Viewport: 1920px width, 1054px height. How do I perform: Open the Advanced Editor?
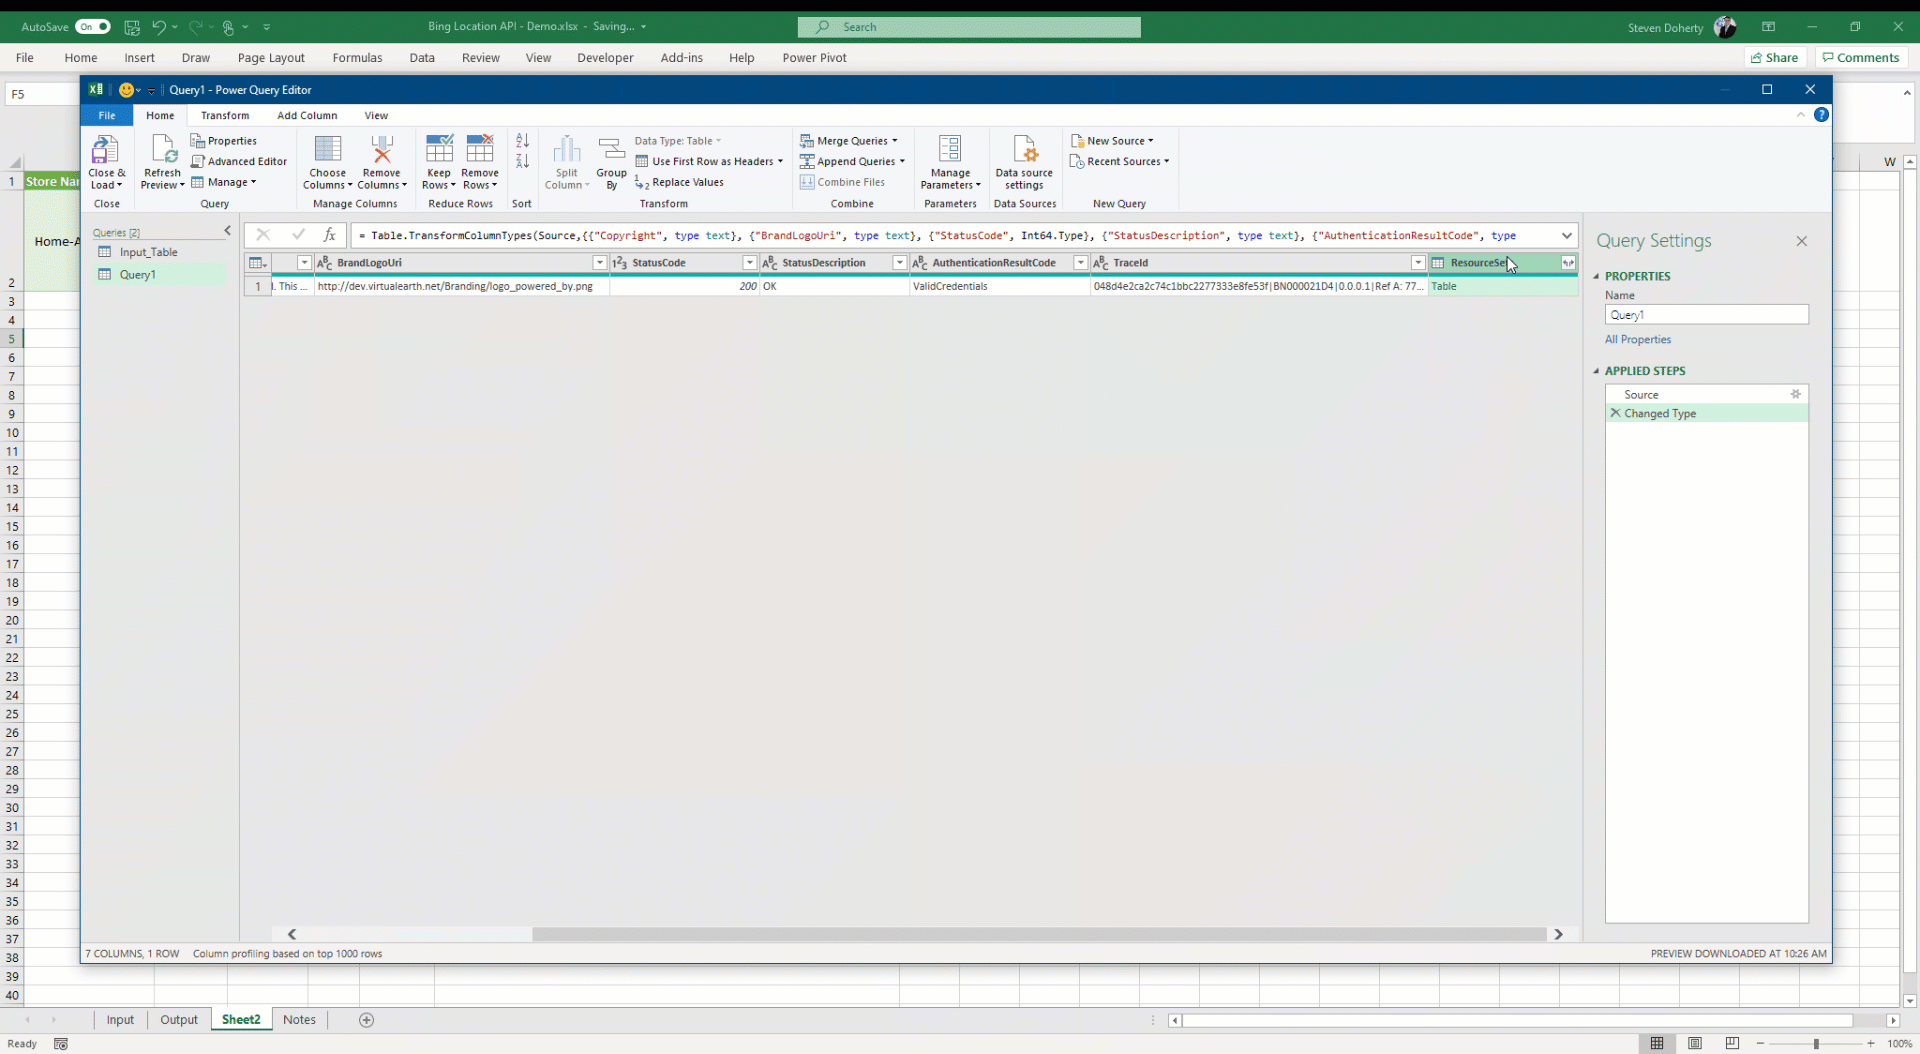tap(239, 161)
